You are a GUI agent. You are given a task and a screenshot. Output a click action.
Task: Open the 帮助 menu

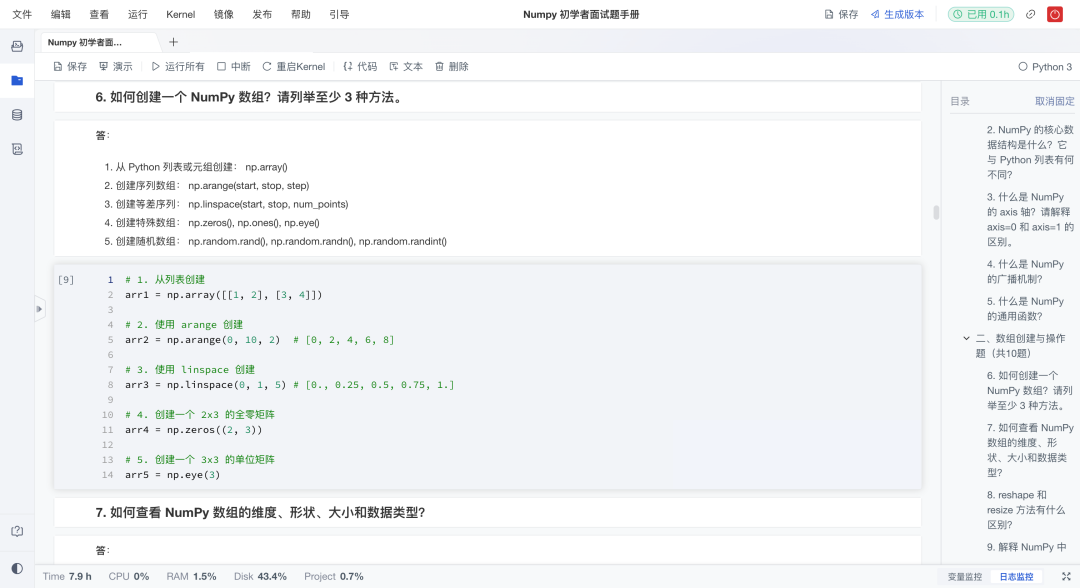[300, 14]
